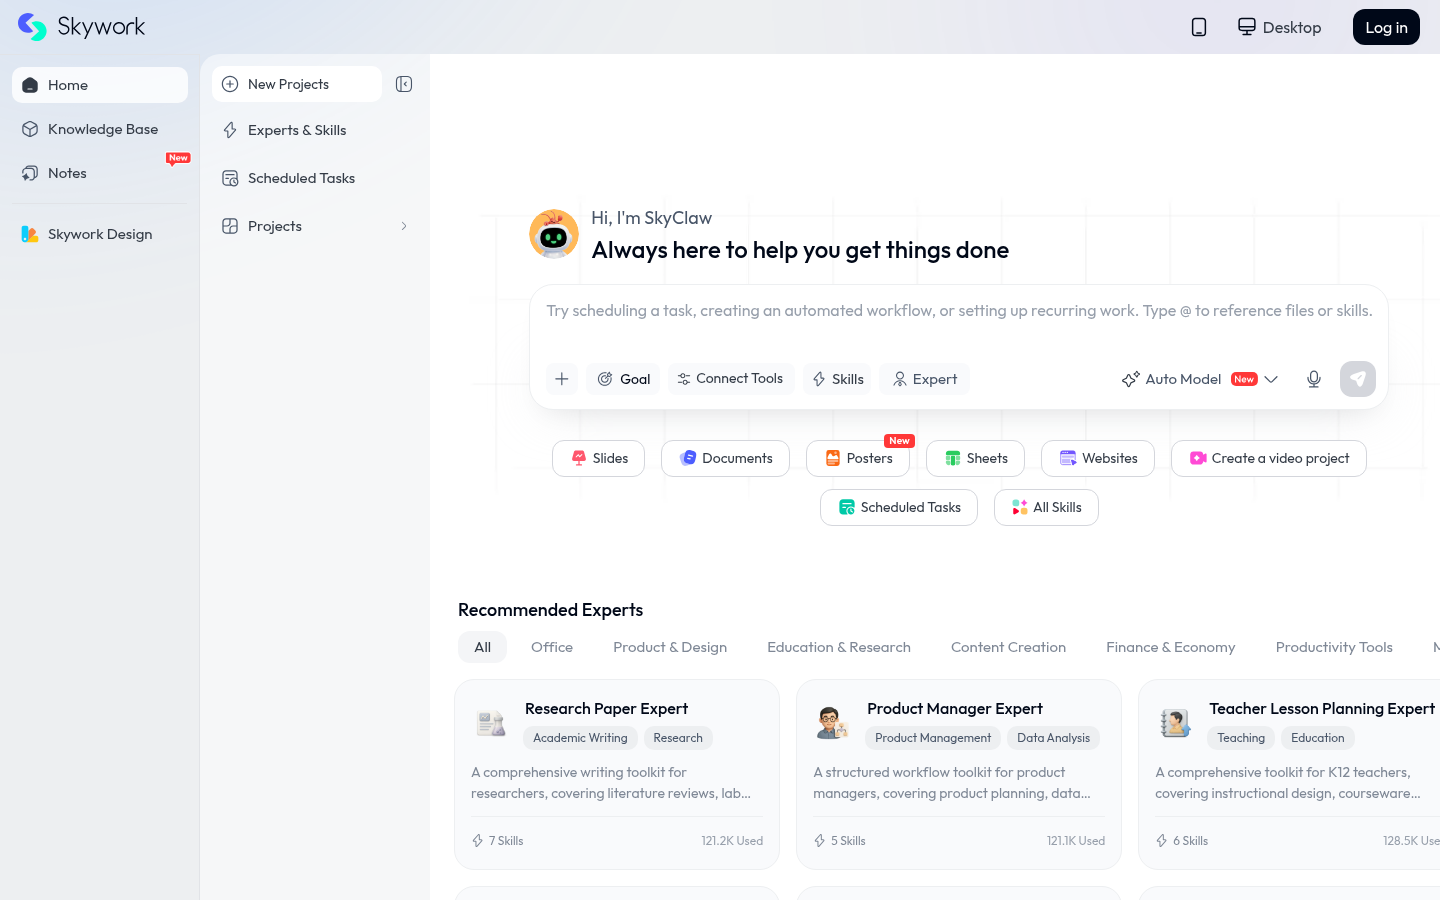Click the SkyClaw robot avatar

(x=554, y=234)
